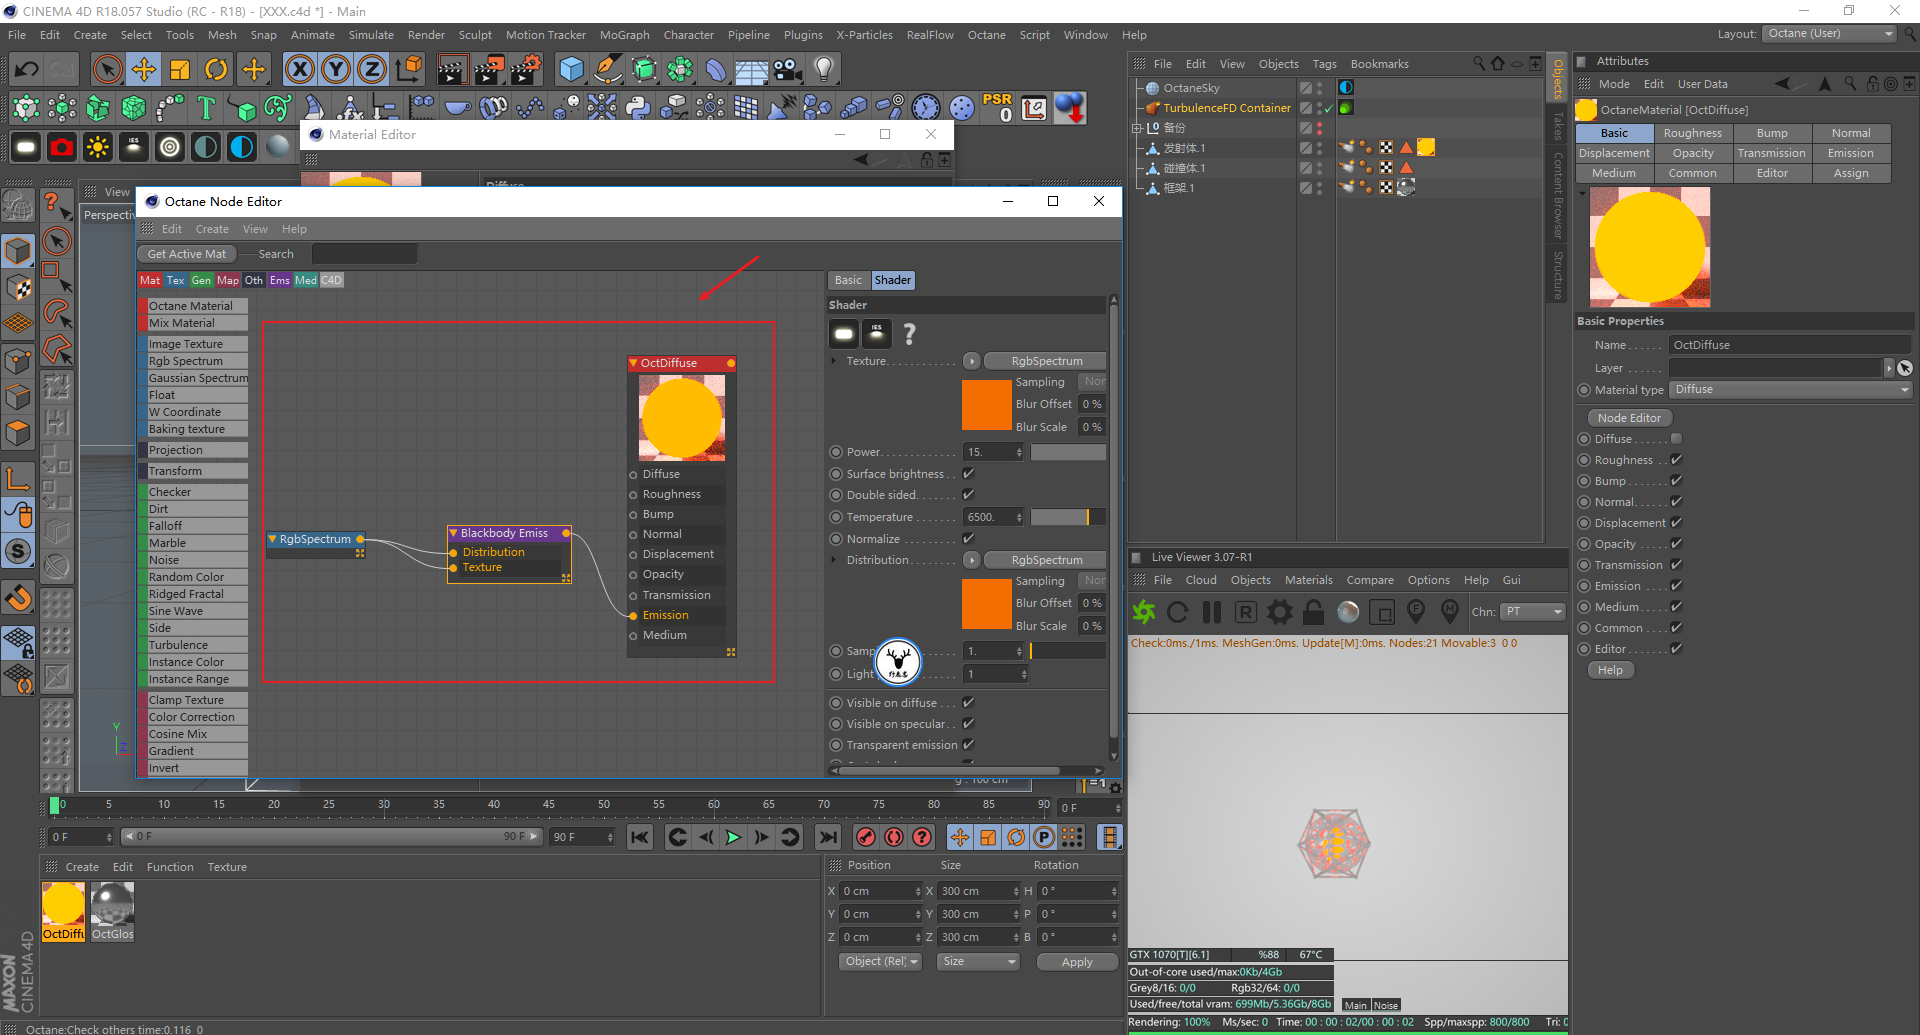Viewport: 1920px width, 1035px height.
Task: Open Live Viewer settings gear
Action: pos(1280,611)
